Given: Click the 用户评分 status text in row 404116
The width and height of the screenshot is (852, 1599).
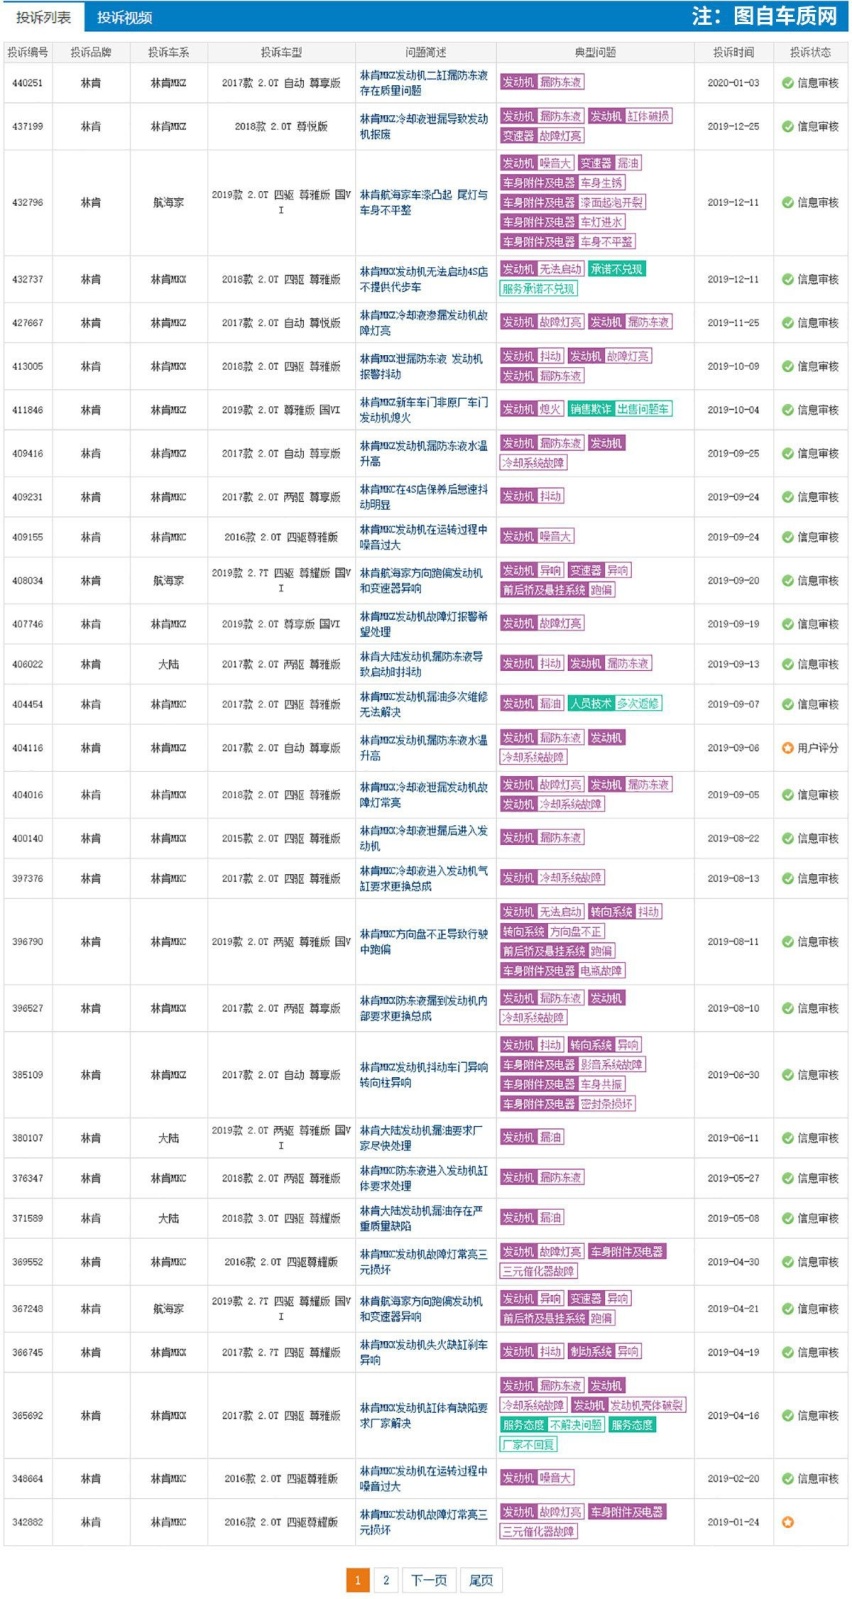Looking at the screenshot, I should click(818, 748).
